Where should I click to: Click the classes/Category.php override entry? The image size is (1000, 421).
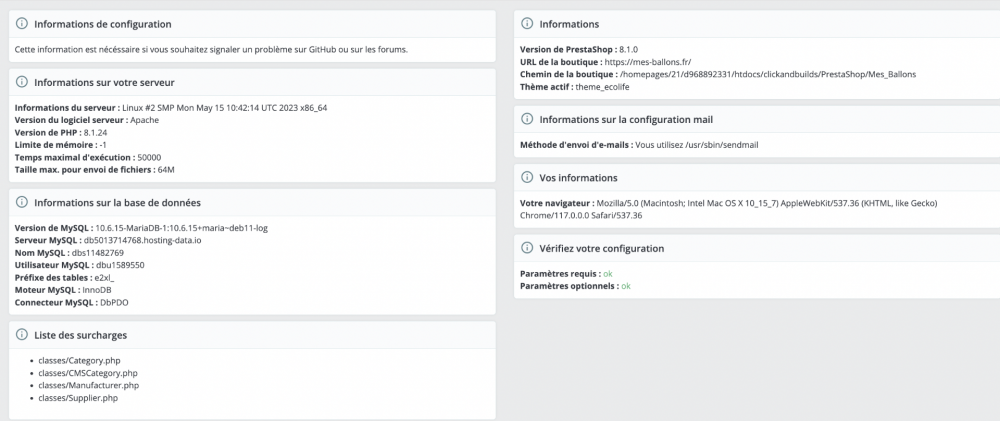pyautogui.click(x=79, y=360)
